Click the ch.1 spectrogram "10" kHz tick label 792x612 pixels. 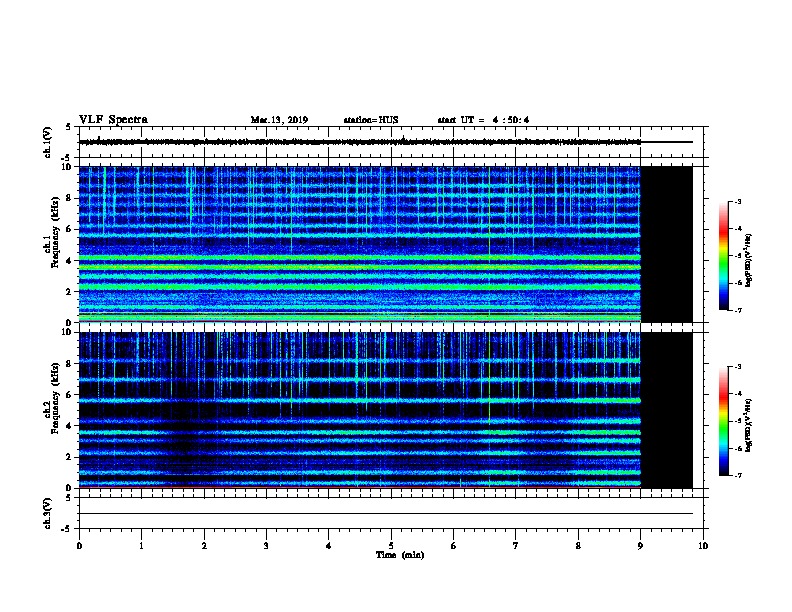tap(69, 167)
